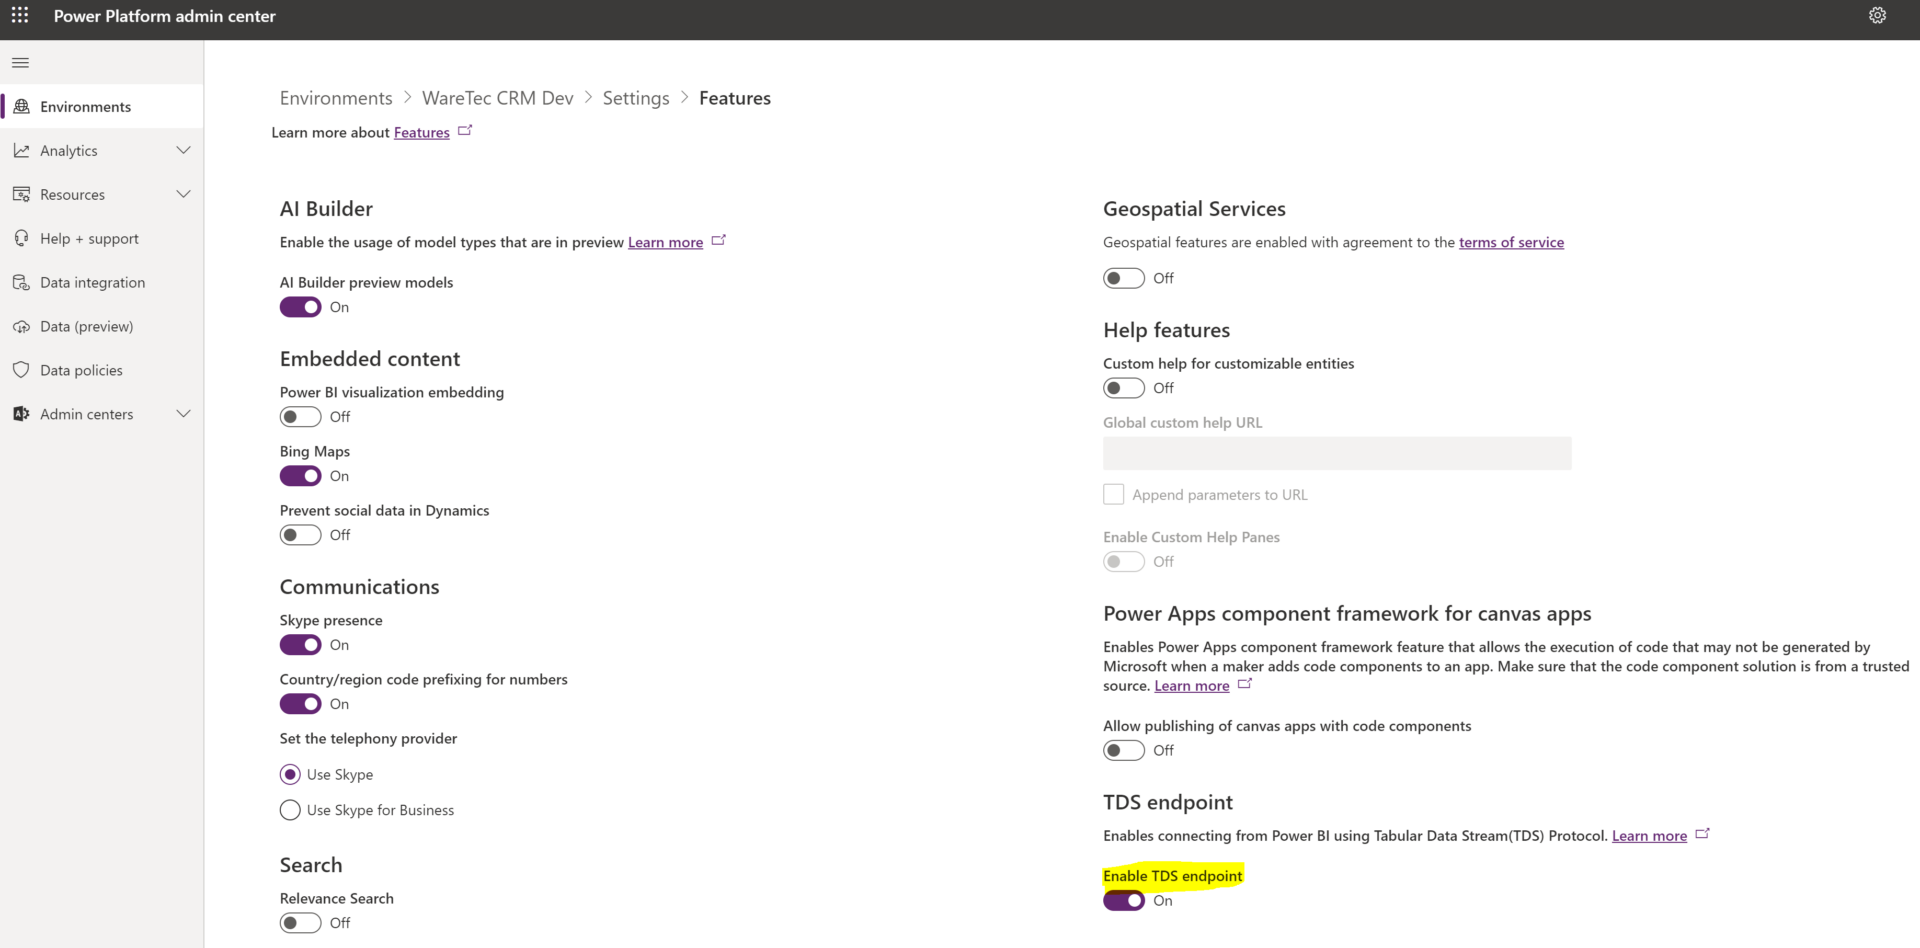Click the Global custom help URL field
Viewport: 1920px width, 948px height.
coord(1337,453)
